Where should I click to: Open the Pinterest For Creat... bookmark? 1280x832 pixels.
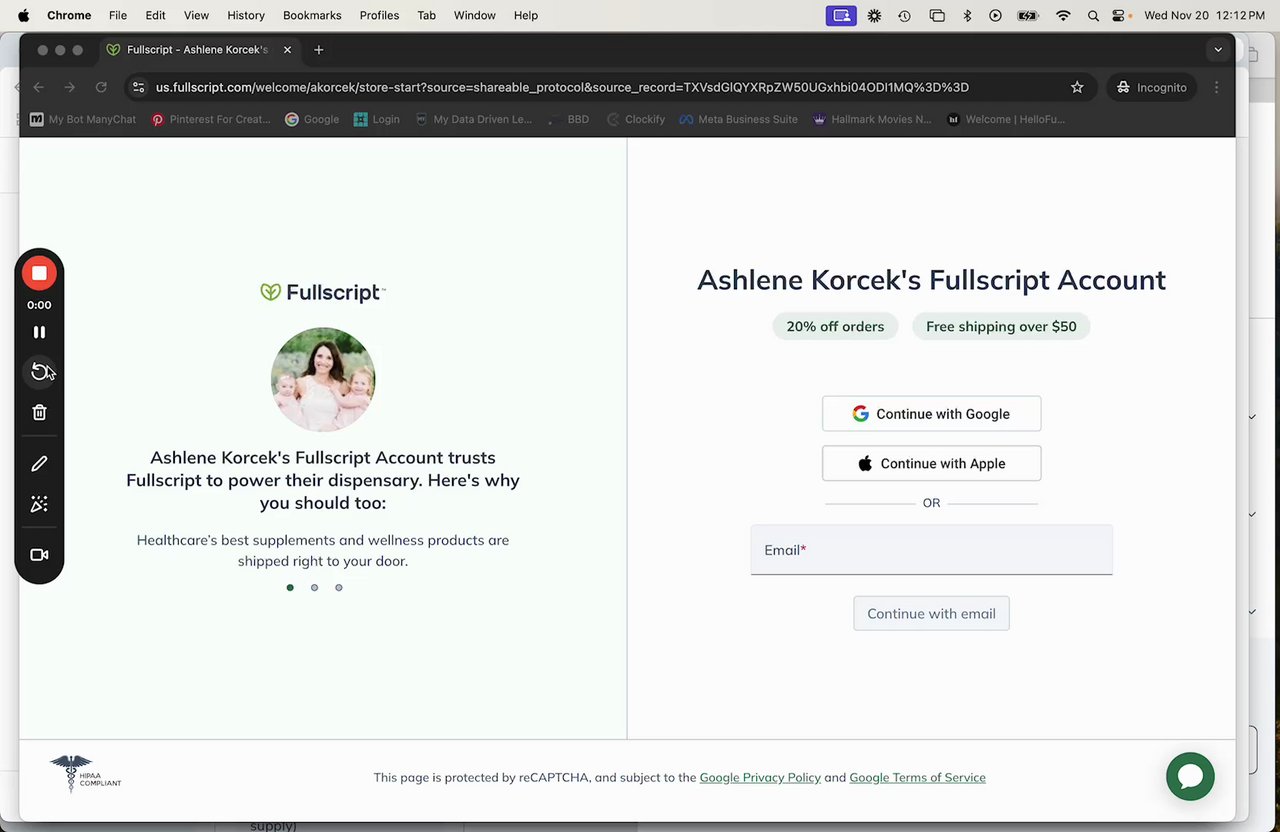point(211,119)
